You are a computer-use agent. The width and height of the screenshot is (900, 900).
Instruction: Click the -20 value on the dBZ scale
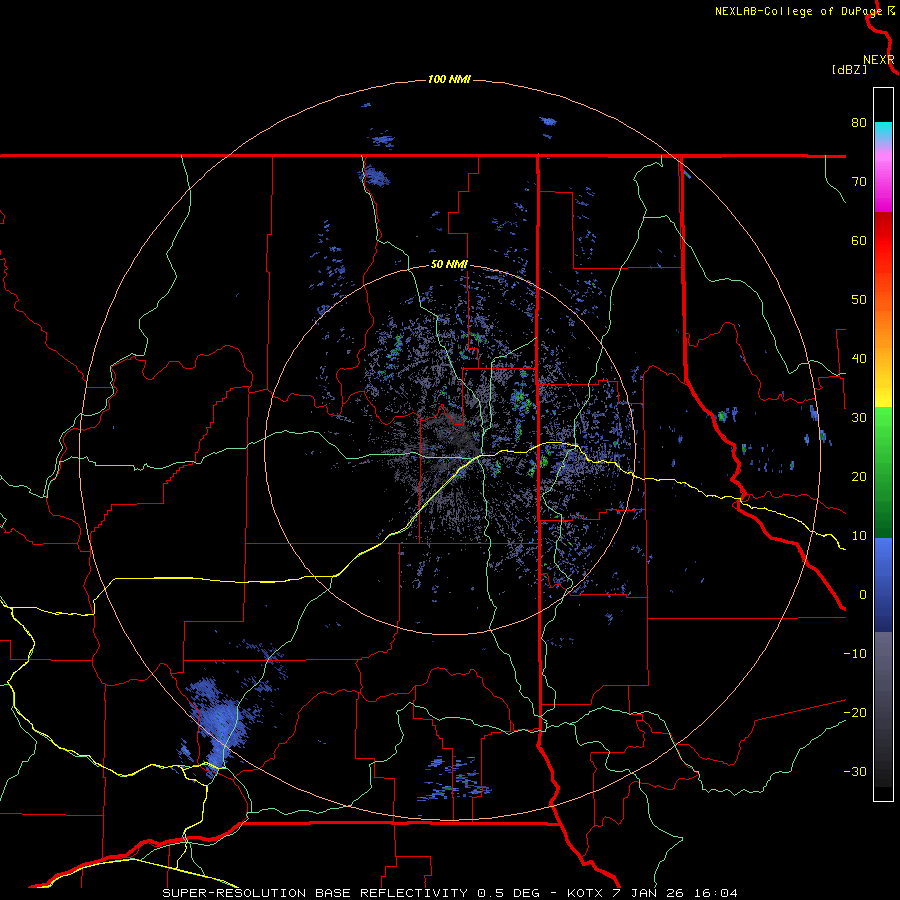[855, 712]
